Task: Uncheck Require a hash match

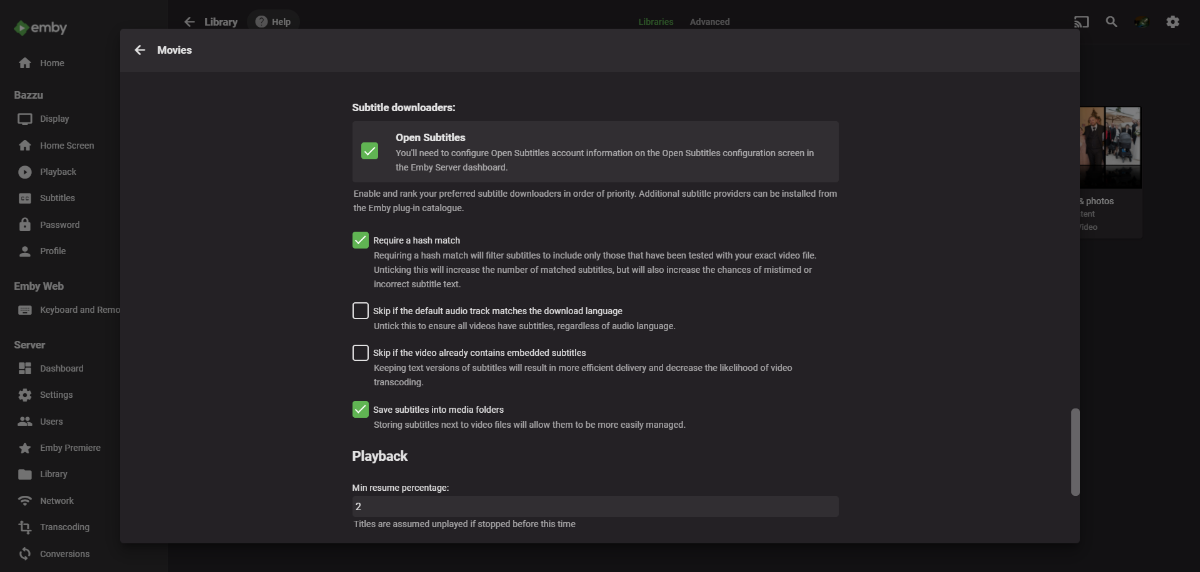Action: 361,240
